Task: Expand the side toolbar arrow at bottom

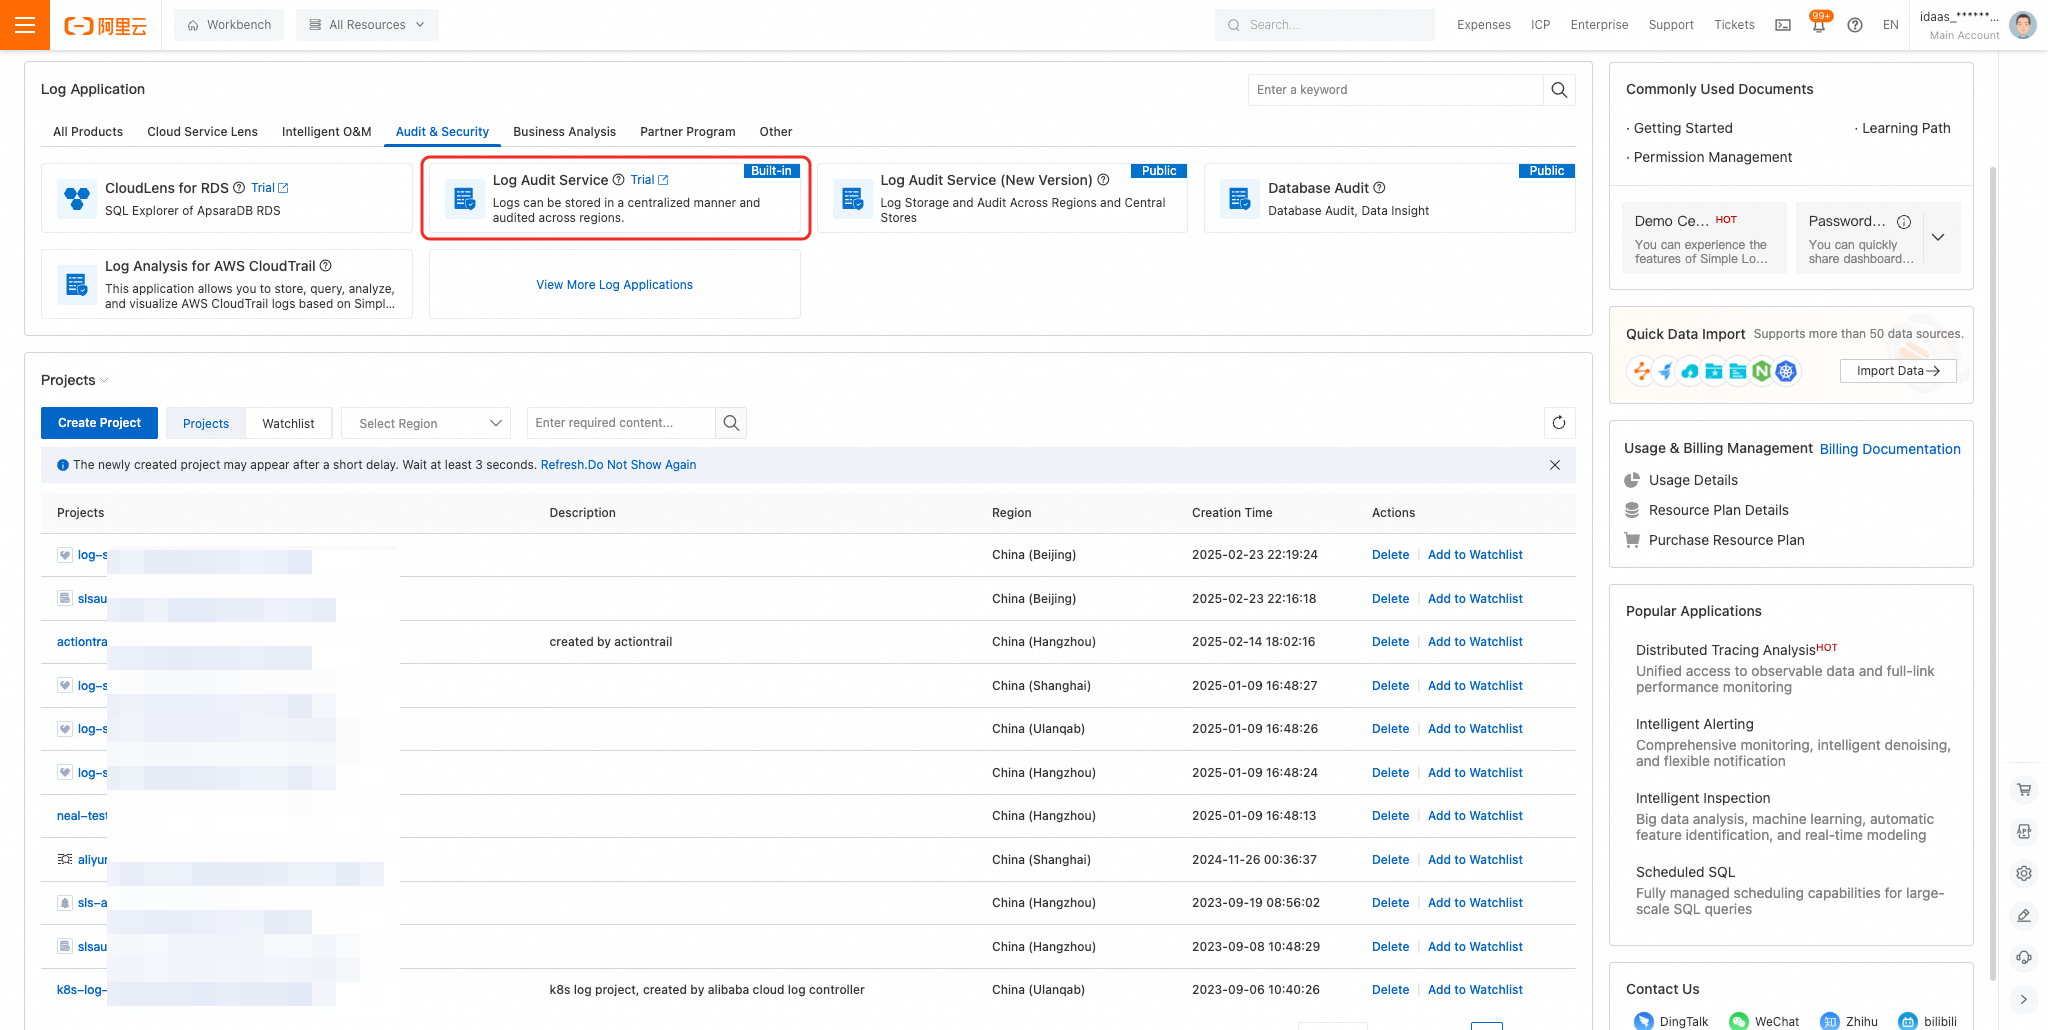Action: point(2024,999)
